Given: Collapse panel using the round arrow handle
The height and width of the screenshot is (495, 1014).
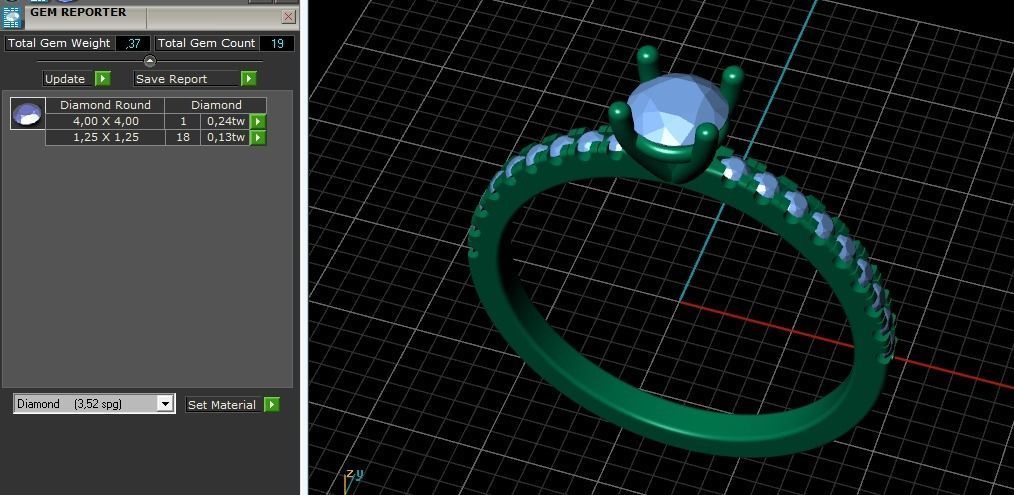Looking at the screenshot, I should (150, 61).
